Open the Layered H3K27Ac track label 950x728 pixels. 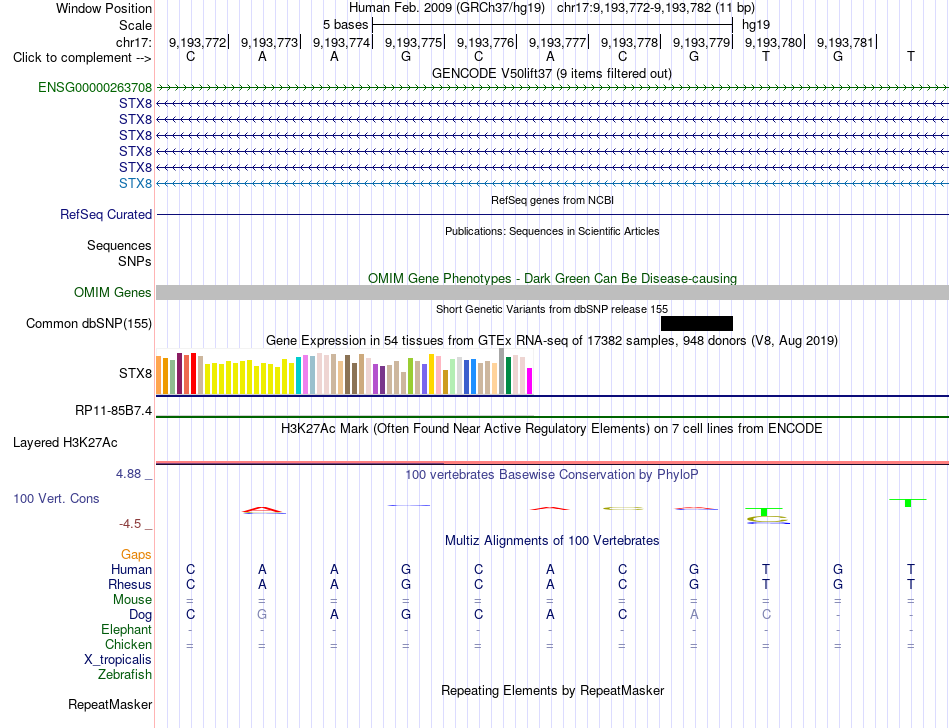[65, 443]
